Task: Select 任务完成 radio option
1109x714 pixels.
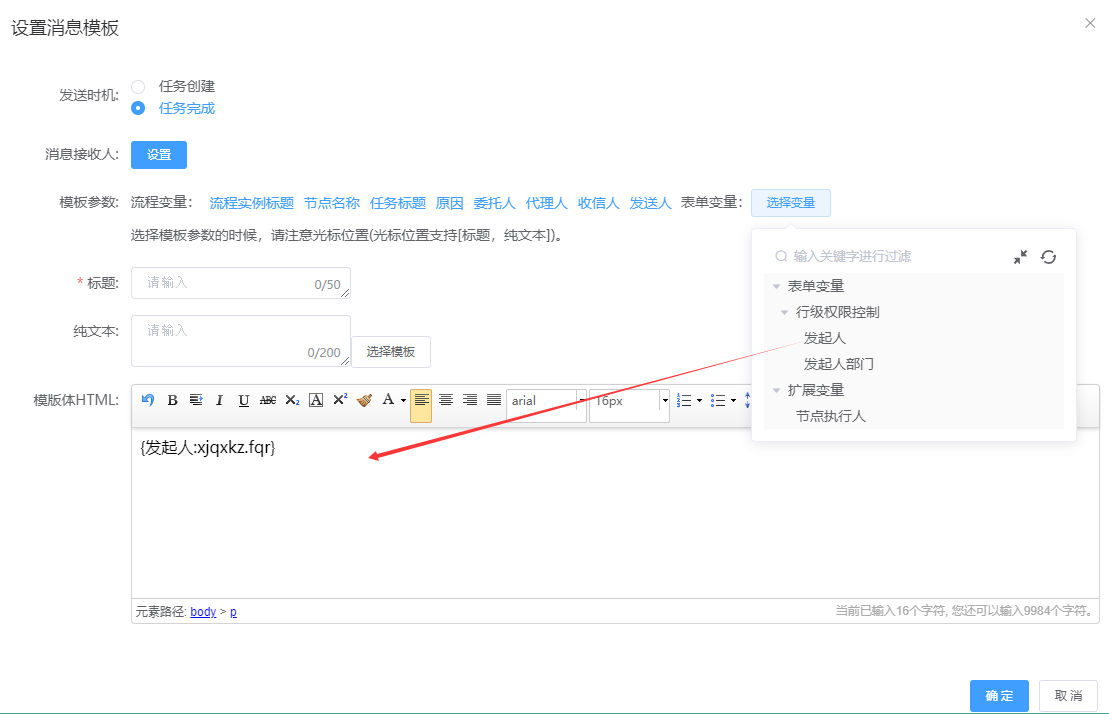Action: point(138,108)
